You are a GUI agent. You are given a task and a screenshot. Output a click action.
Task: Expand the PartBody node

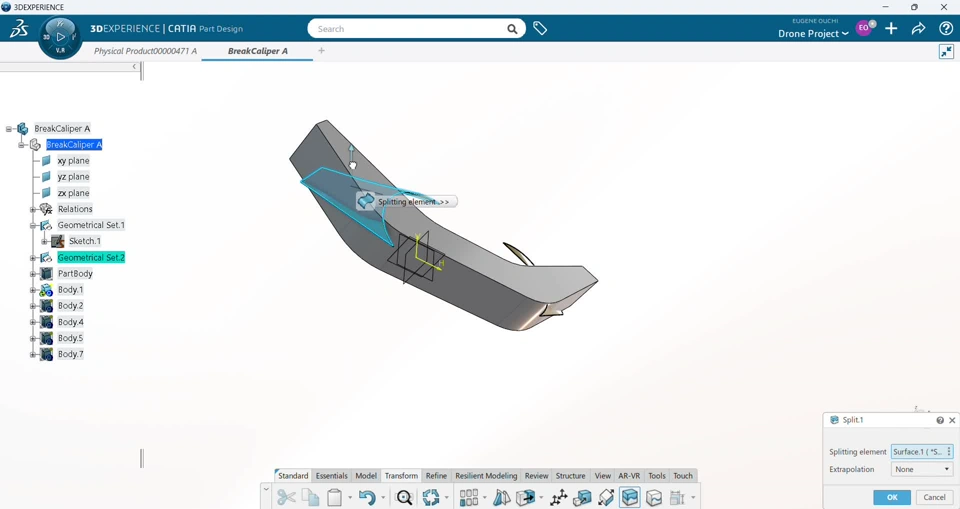click(33, 274)
